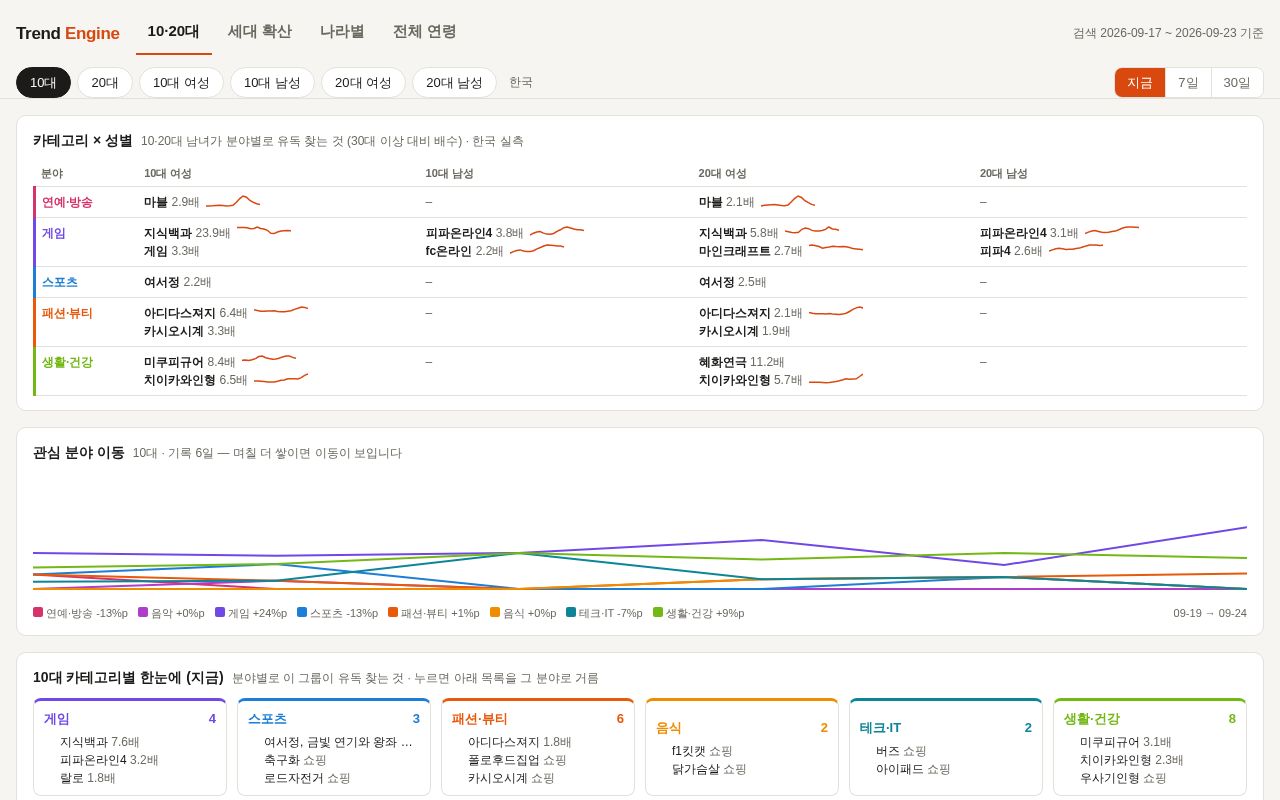This screenshot has height=800, width=1280.
Task: Filter by 20대 남성
Action: click(454, 82)
